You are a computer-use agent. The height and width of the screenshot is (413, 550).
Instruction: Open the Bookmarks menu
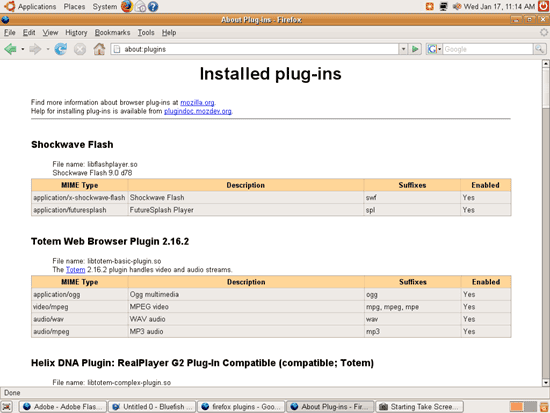pos(112,33)
